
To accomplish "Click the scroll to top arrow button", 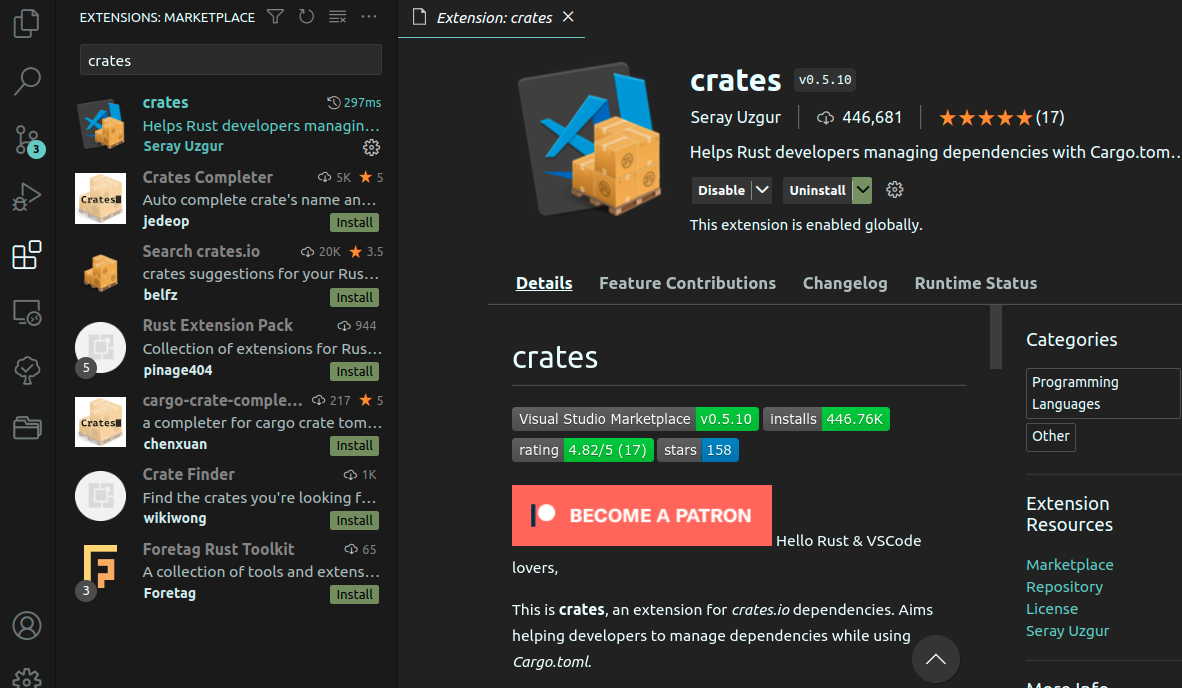I will pyautogui.click(x=935, y=659).
